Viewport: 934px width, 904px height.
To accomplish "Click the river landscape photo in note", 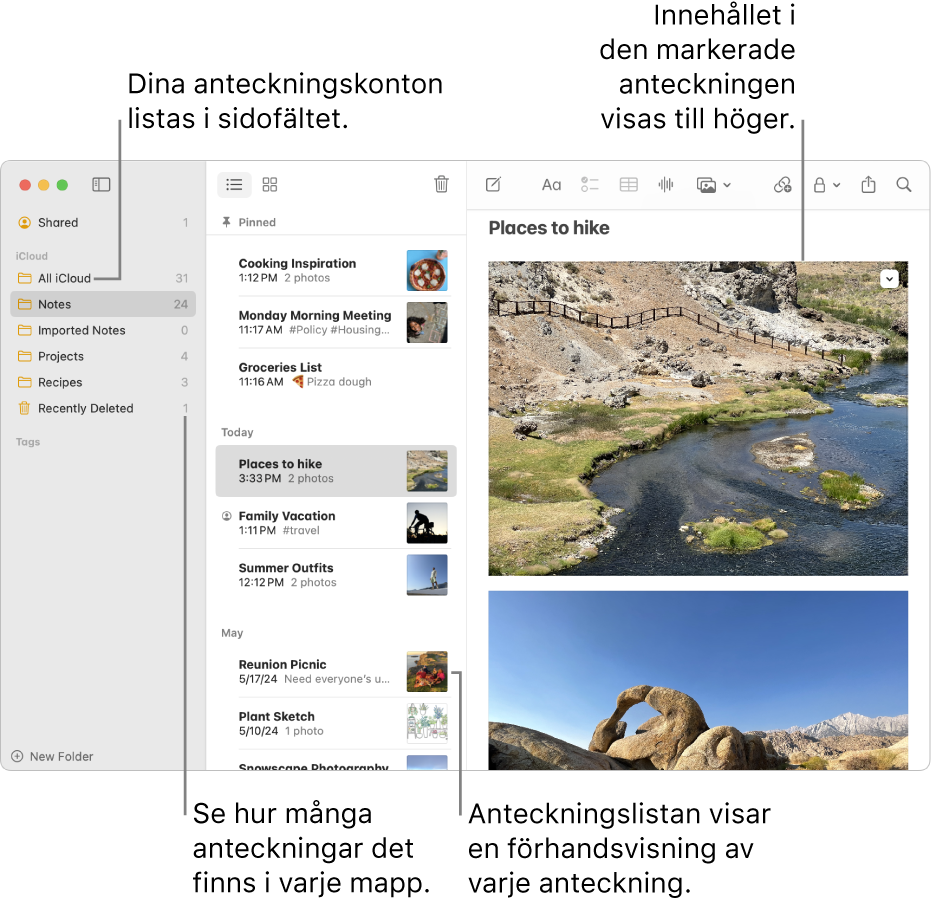I will pos(698,419).
